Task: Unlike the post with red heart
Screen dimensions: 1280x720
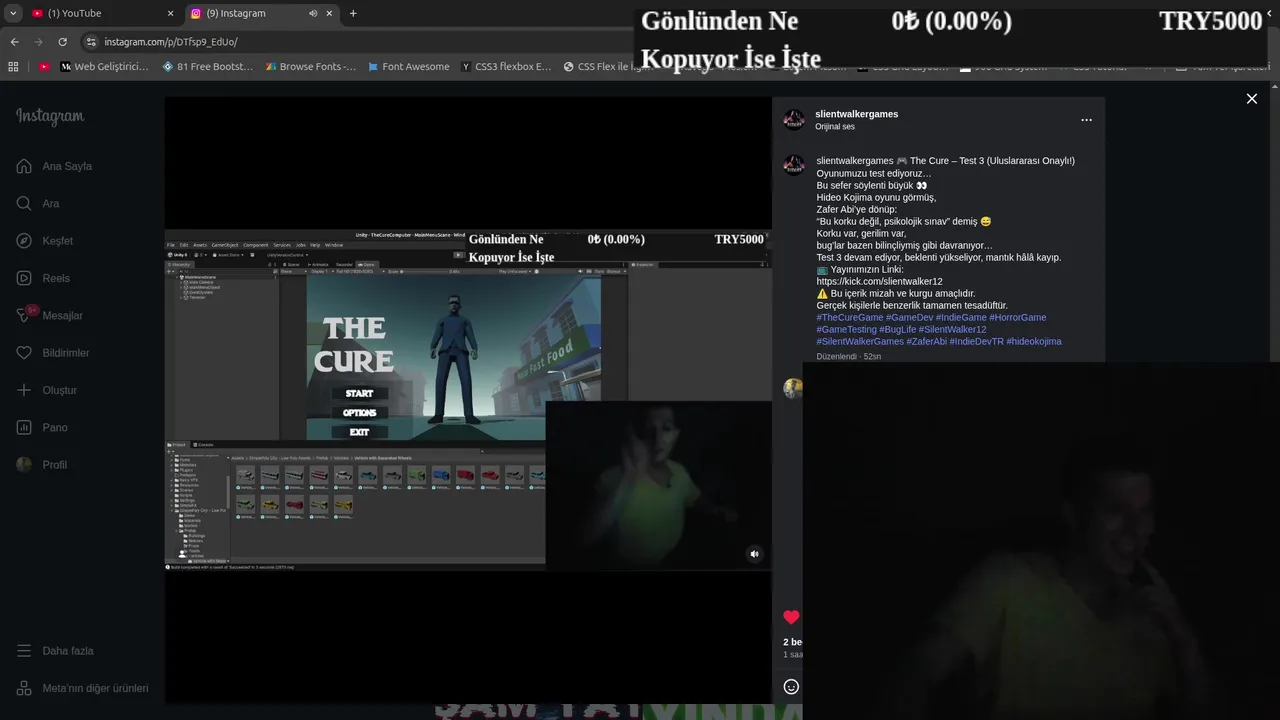Action: click(x=791, y=617)
